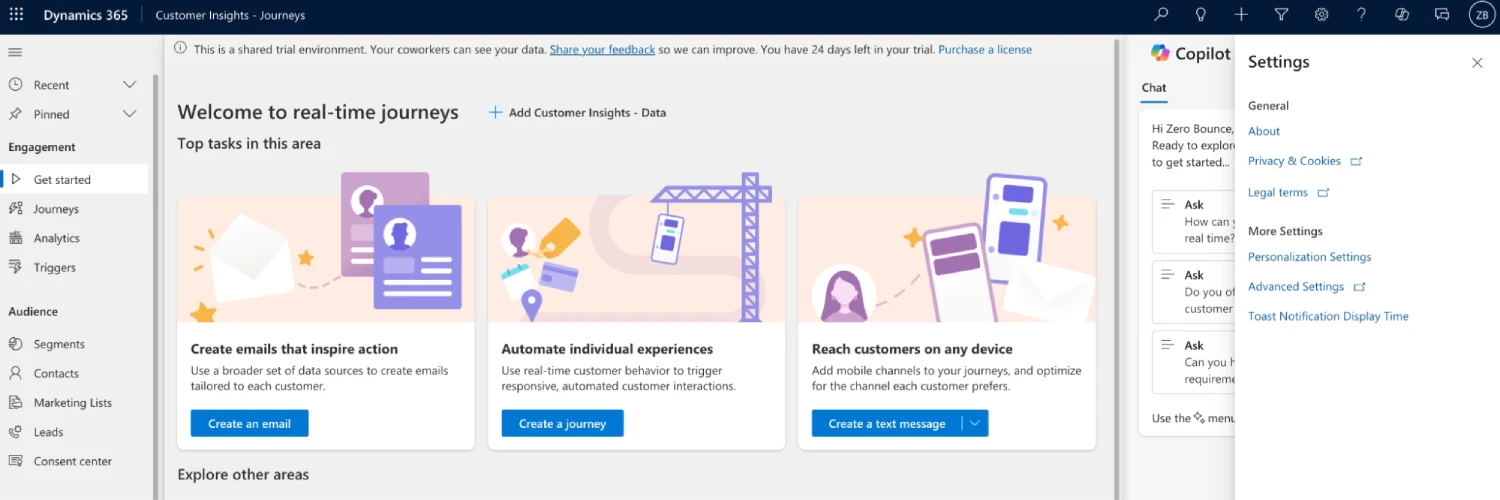Click the 'Reach customers on any device' title
The image size is (1500, 500).
tap(912, 349)
